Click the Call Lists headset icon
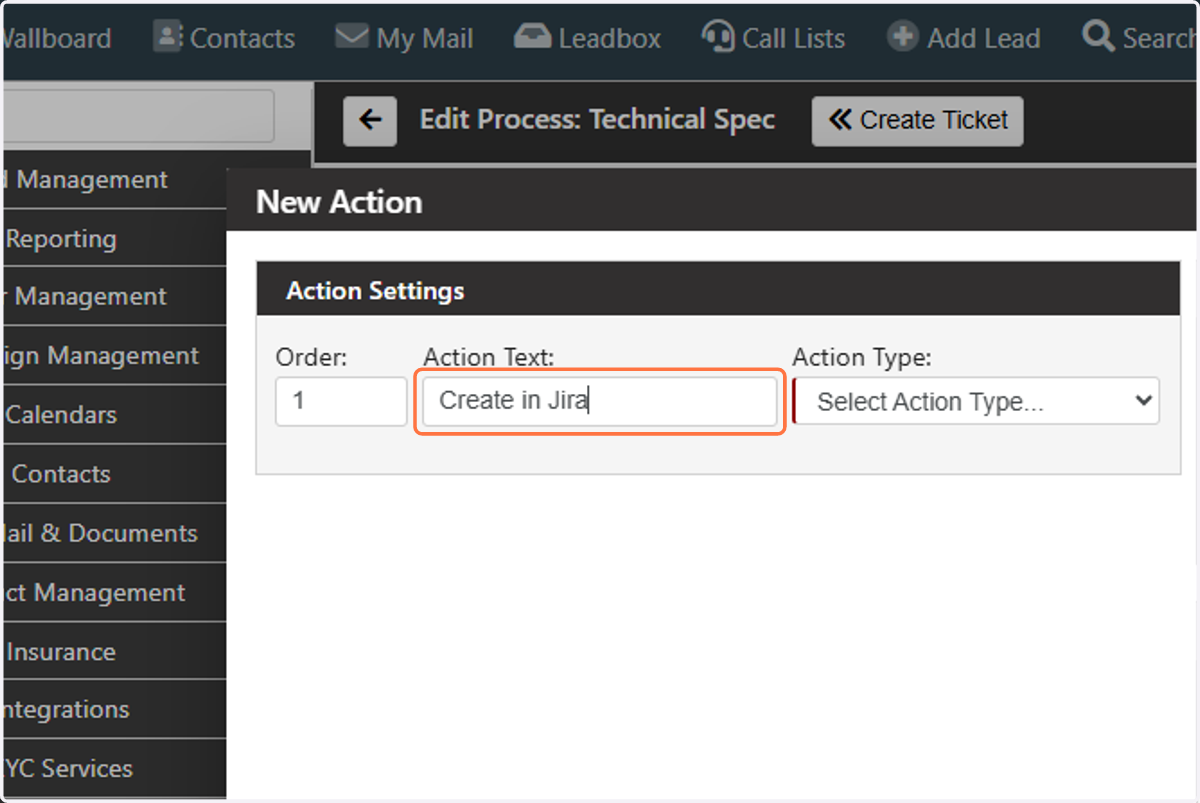The height and width of the screenshot is (803, 1200). click(x=717, y=37)
